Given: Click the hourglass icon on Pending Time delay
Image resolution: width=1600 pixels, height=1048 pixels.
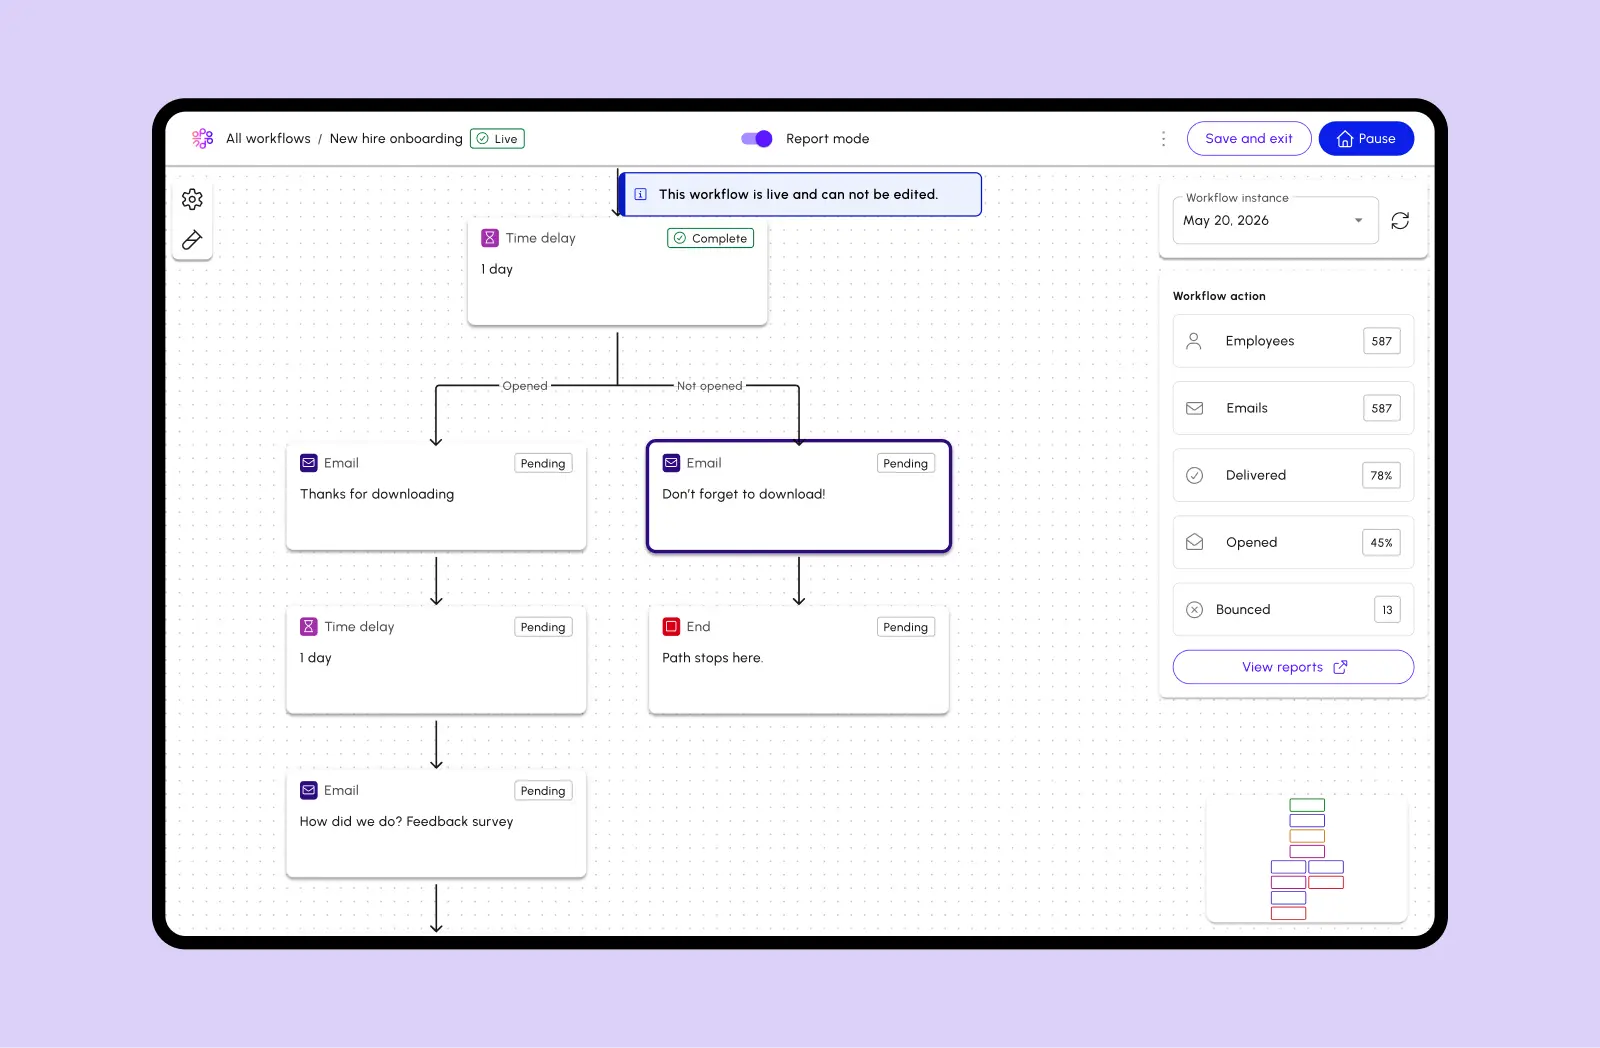Looking at the screenshot, I should 309,627.
